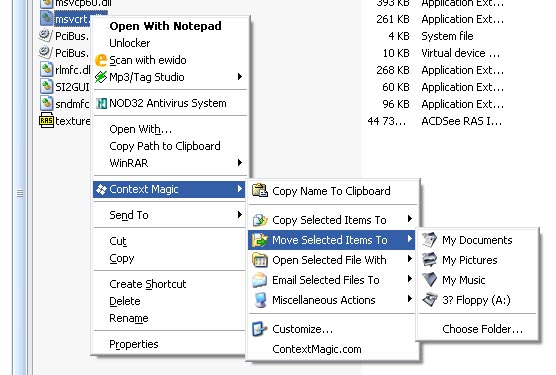The height and width of the screenshot is (375, 556).
Task: Expand the WinRAR submenu arrow
Action: pyautogui.click(x=240, y=163)
